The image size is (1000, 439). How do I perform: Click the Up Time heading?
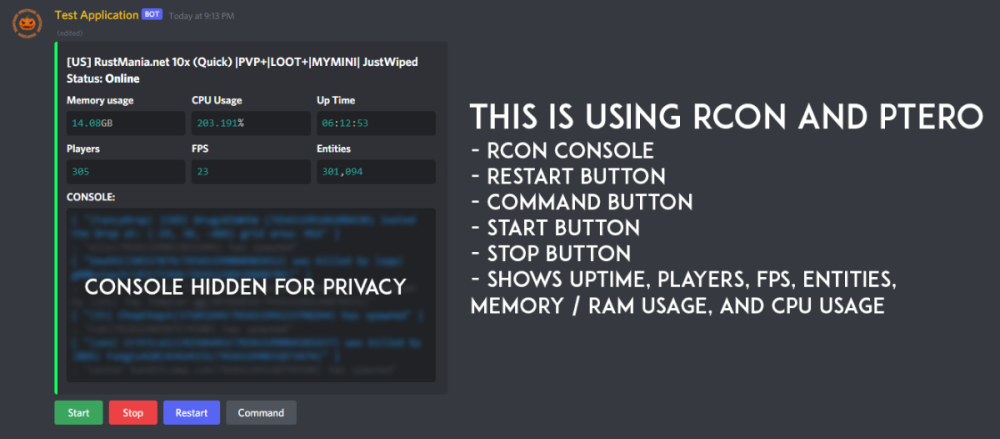tap(336, 100)
